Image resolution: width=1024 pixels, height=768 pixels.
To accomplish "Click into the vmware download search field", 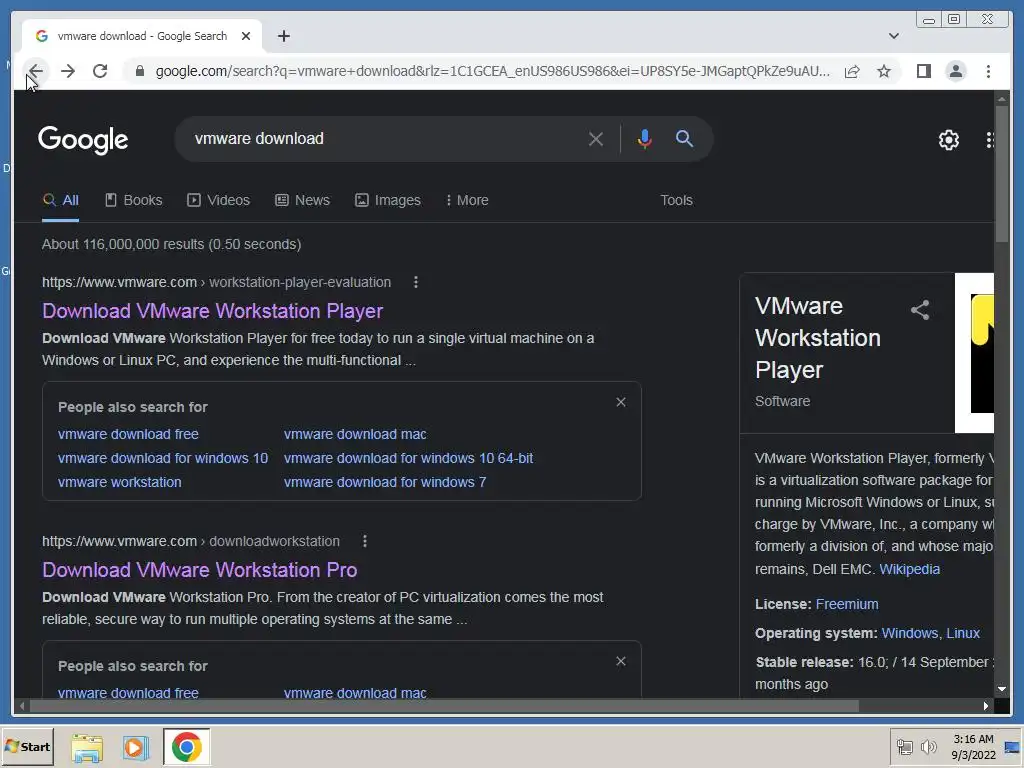I will point(385,138).
